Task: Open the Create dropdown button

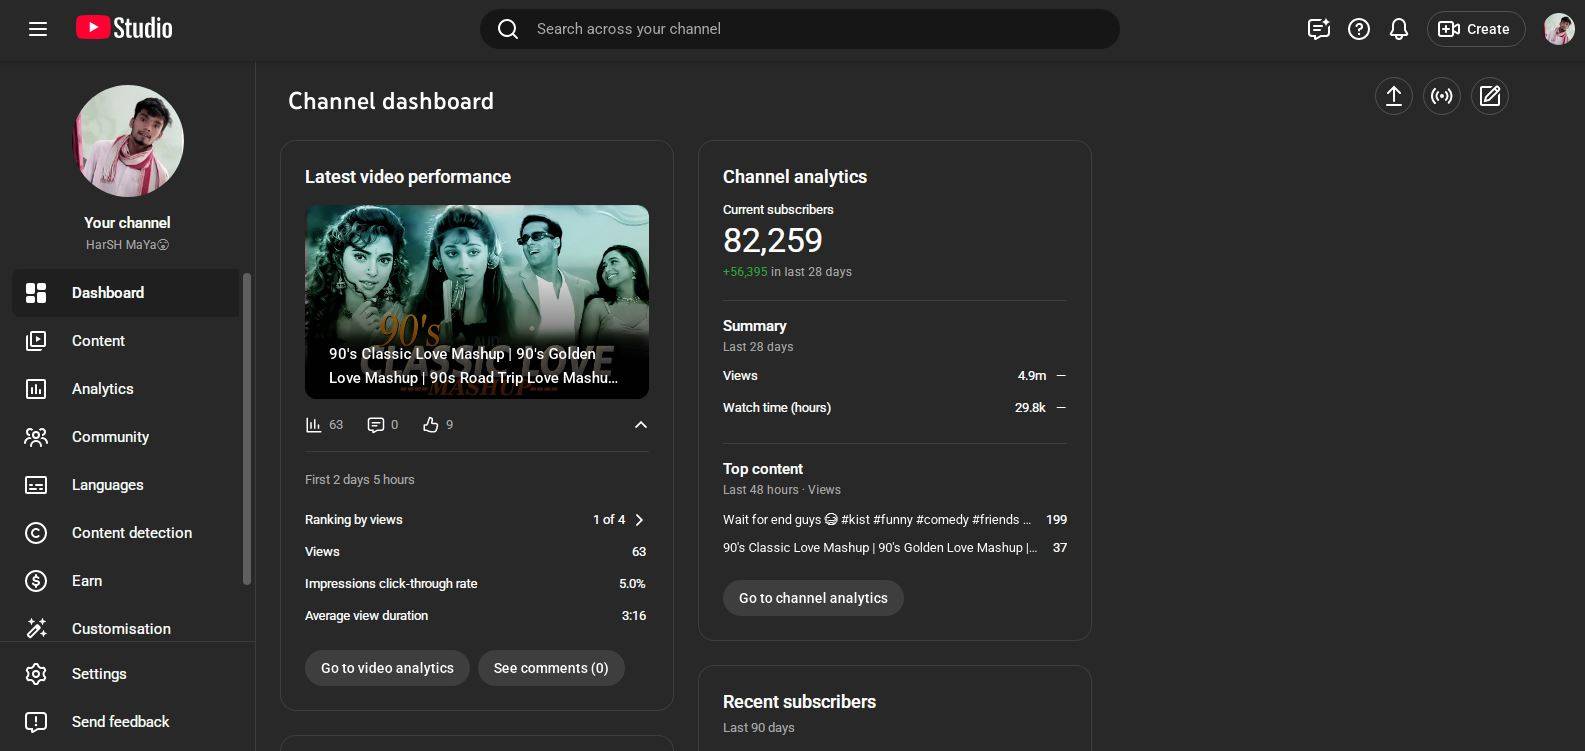Action: [x=1475, y=29]
